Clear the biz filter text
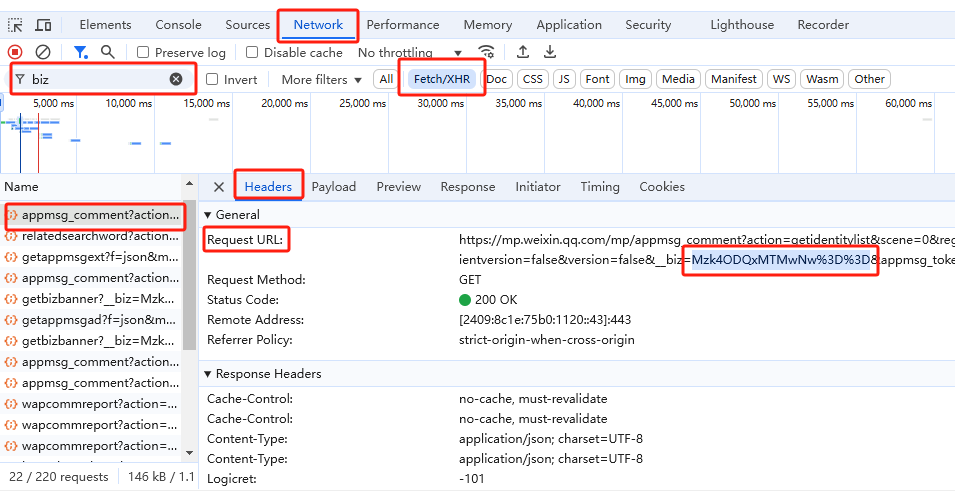The height and width of the screenshot is (502, 955). (x=176, y=79)
